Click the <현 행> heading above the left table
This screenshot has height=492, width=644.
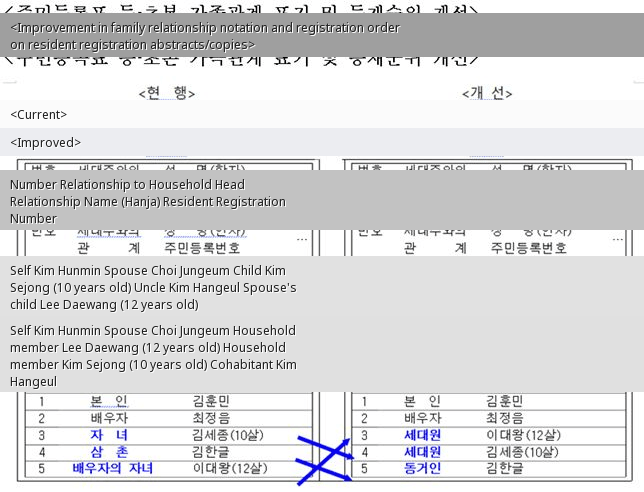click(x=167, y=93)
